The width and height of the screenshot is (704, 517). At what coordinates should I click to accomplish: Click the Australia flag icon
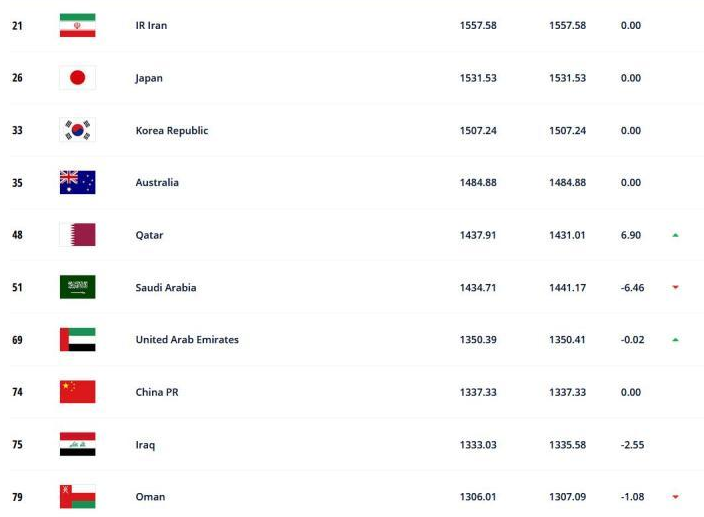point(77,182)
